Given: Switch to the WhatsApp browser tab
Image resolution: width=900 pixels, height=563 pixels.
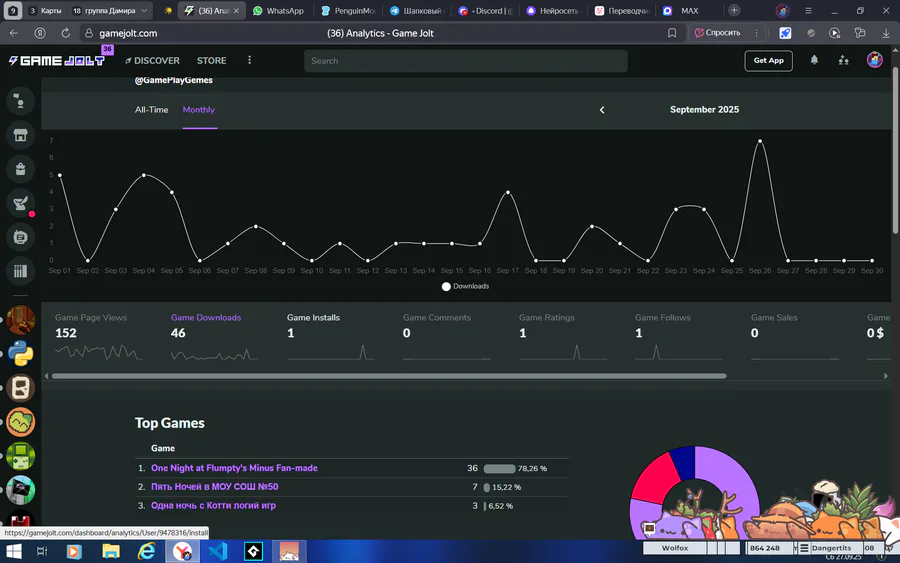Looking at the screenshot, I should click(x=278, y=10).
